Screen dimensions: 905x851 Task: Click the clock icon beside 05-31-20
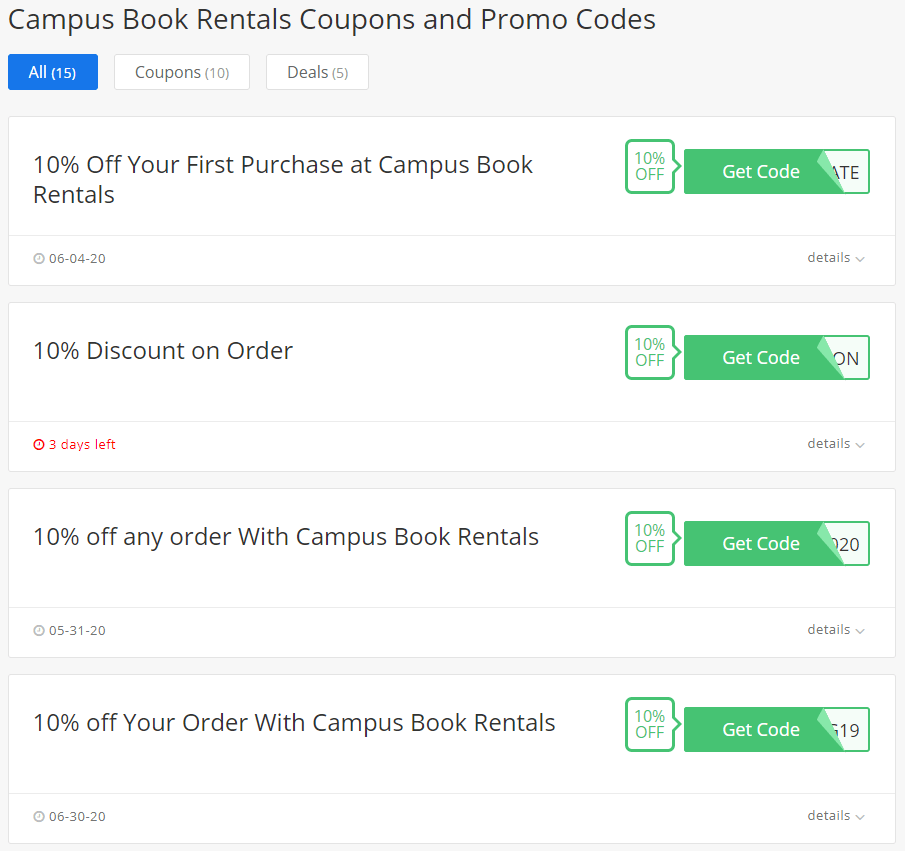[39, 630]
